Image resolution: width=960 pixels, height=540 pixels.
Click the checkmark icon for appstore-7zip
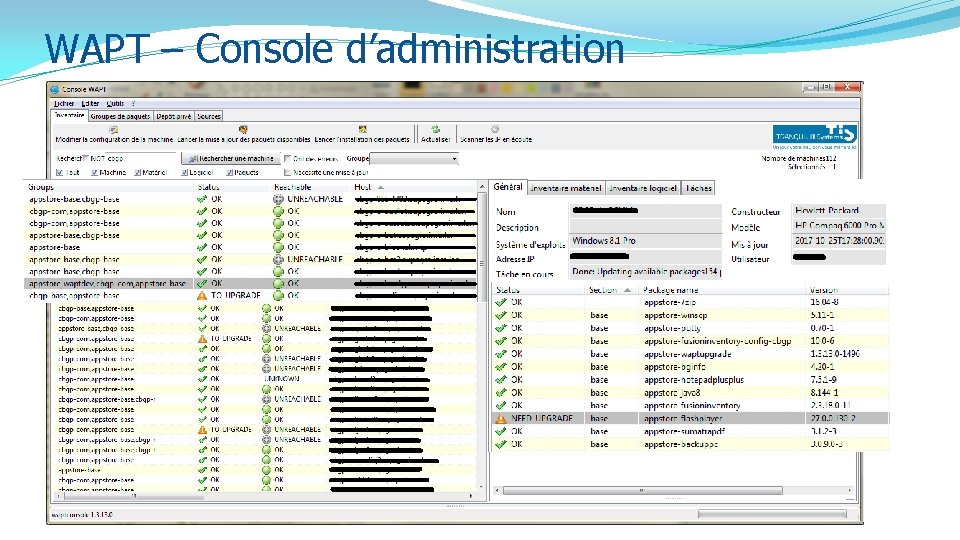tap(501, 302)
